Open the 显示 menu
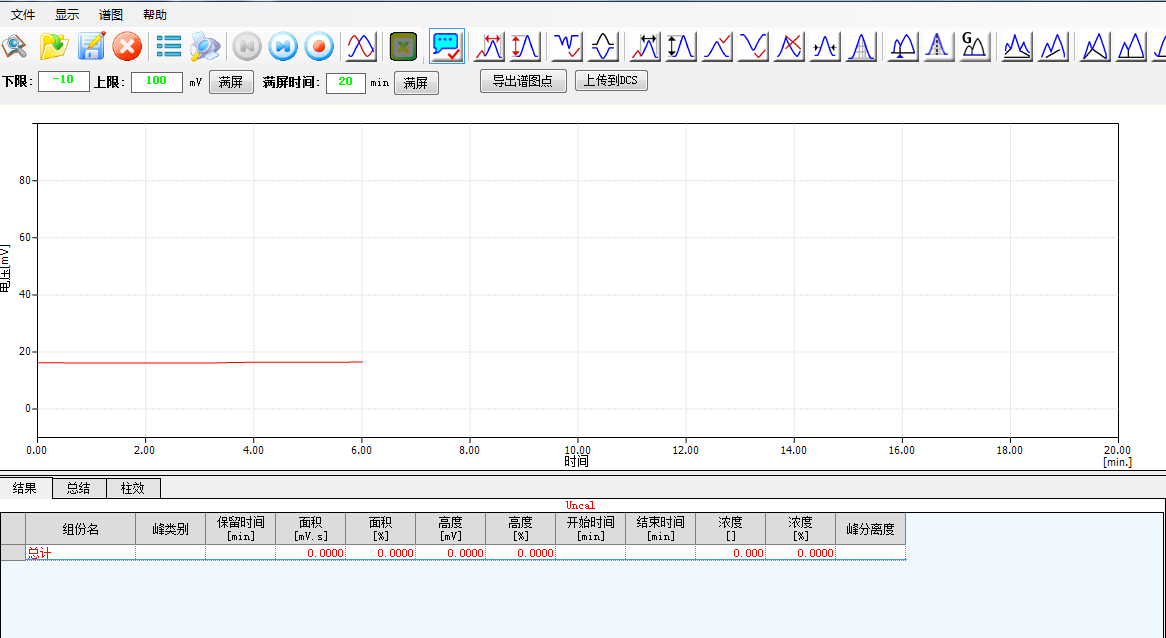The width and height of the screenshot is (1166, 638). 67,15
